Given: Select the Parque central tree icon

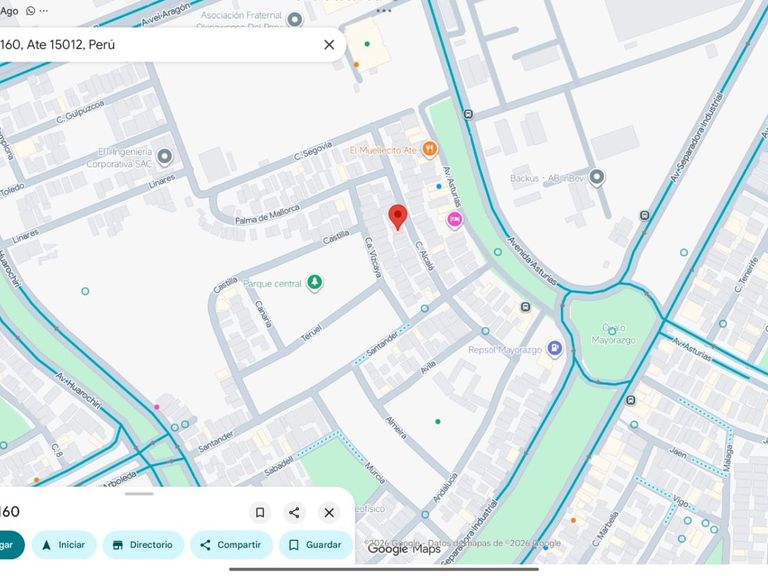Looking at the screenshot, I should 314,283.
